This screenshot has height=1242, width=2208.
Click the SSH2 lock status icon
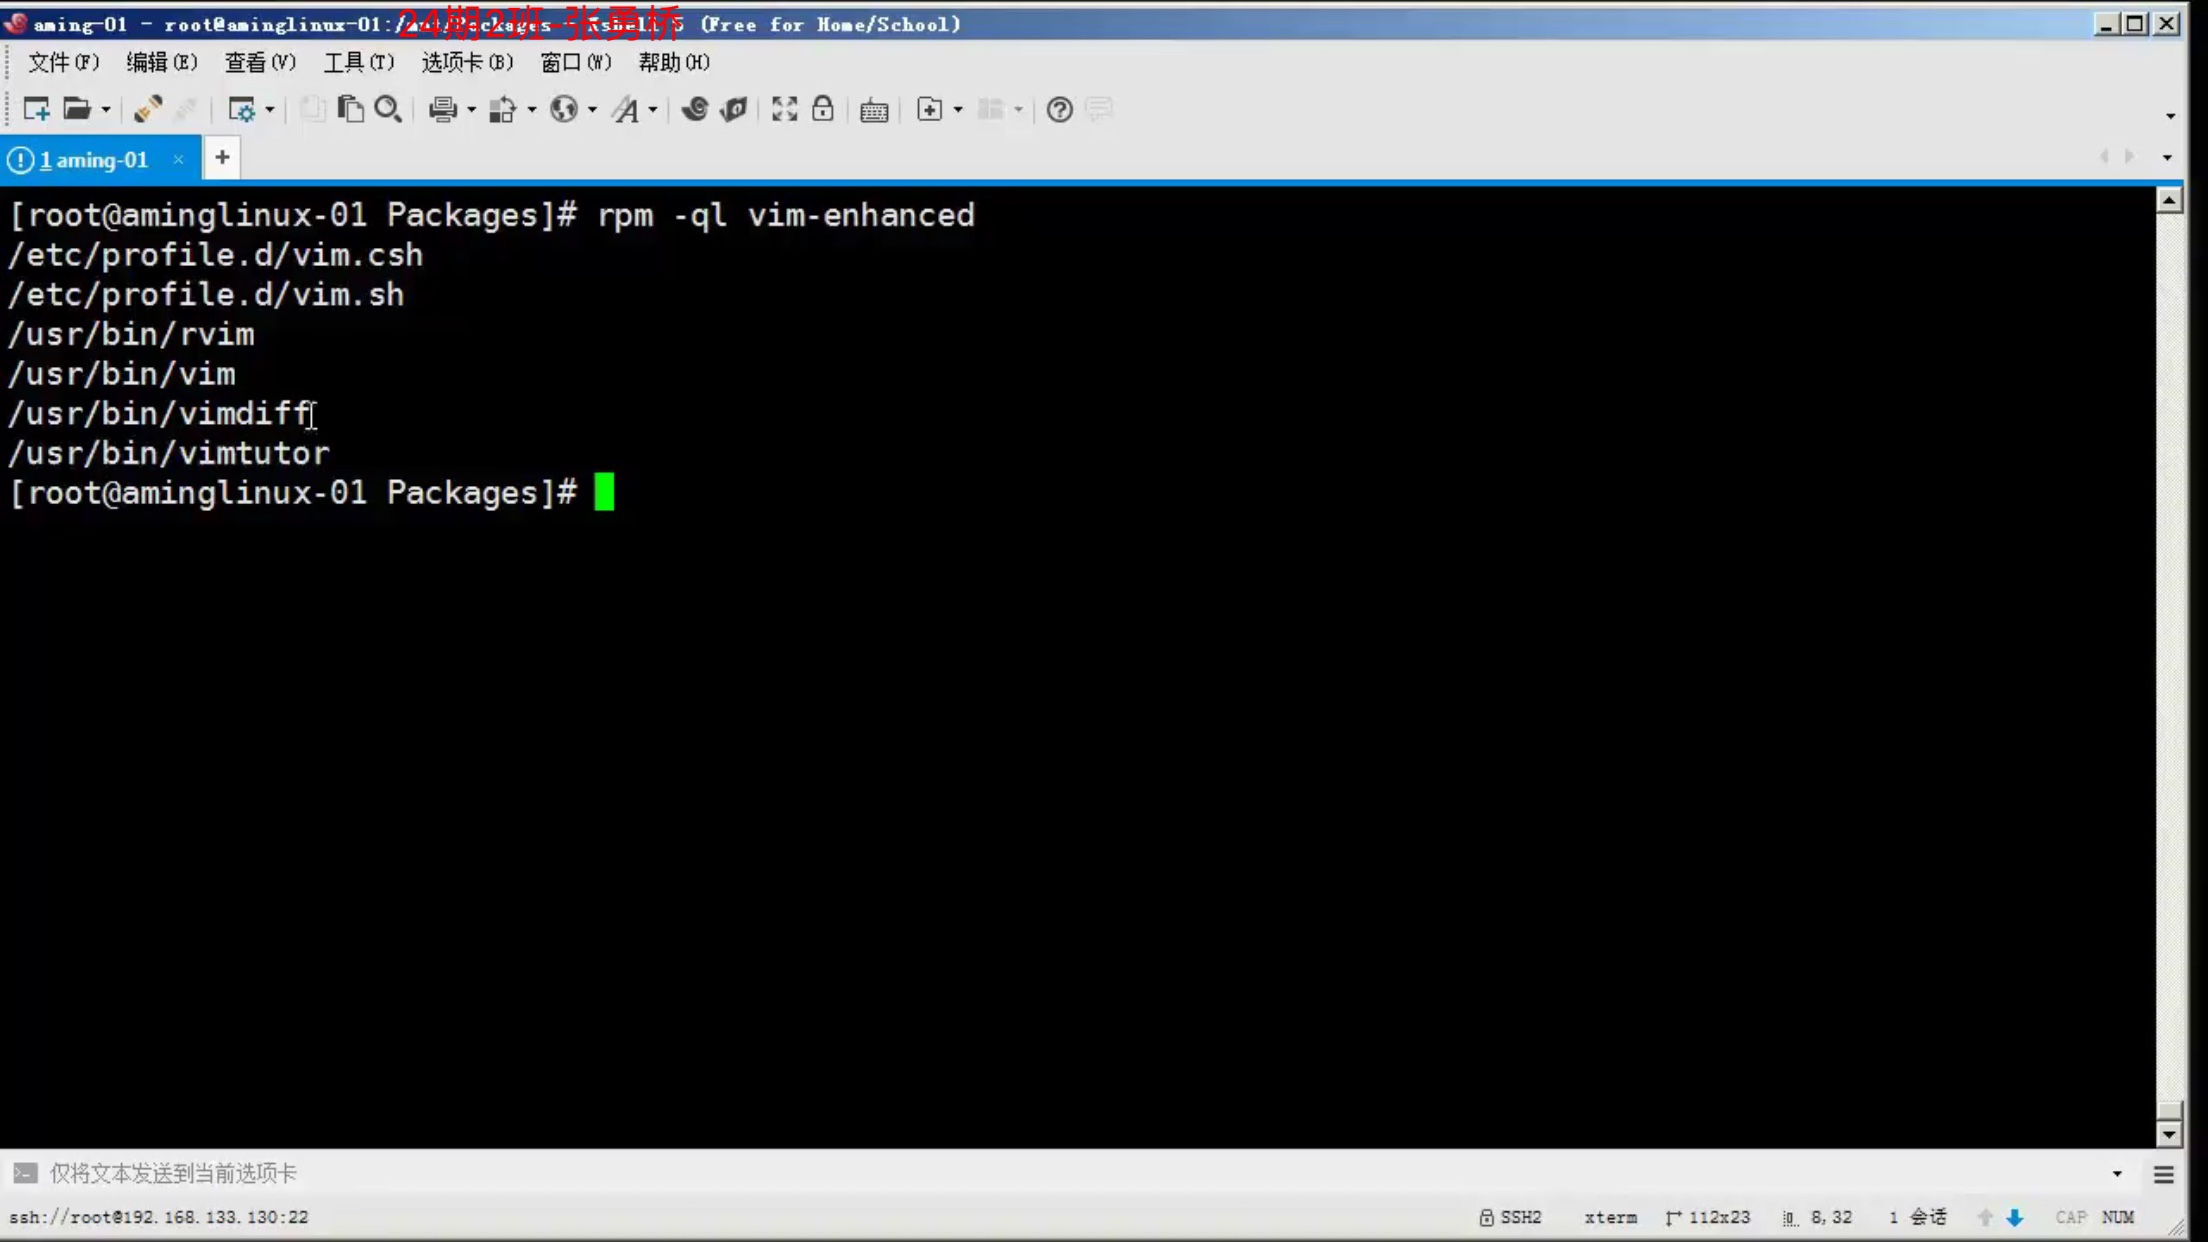tap(1486, 1217)
